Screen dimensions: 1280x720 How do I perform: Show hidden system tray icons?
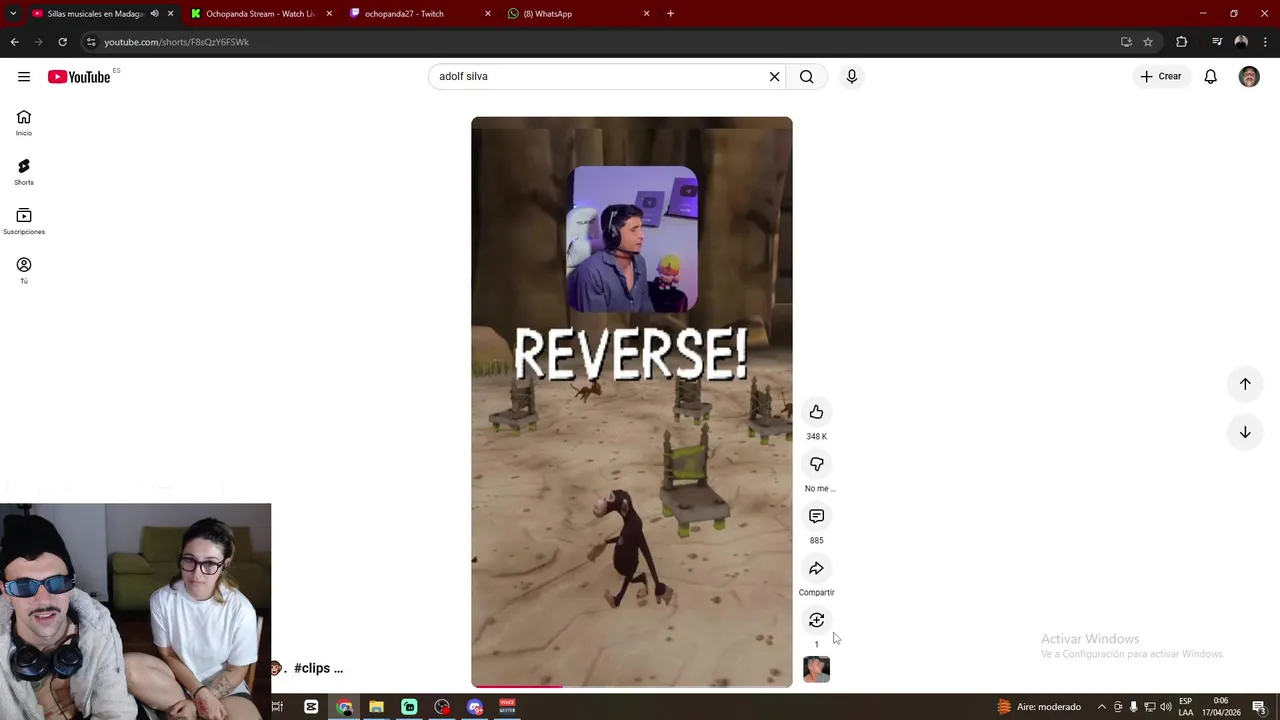tap(1102, 707)
